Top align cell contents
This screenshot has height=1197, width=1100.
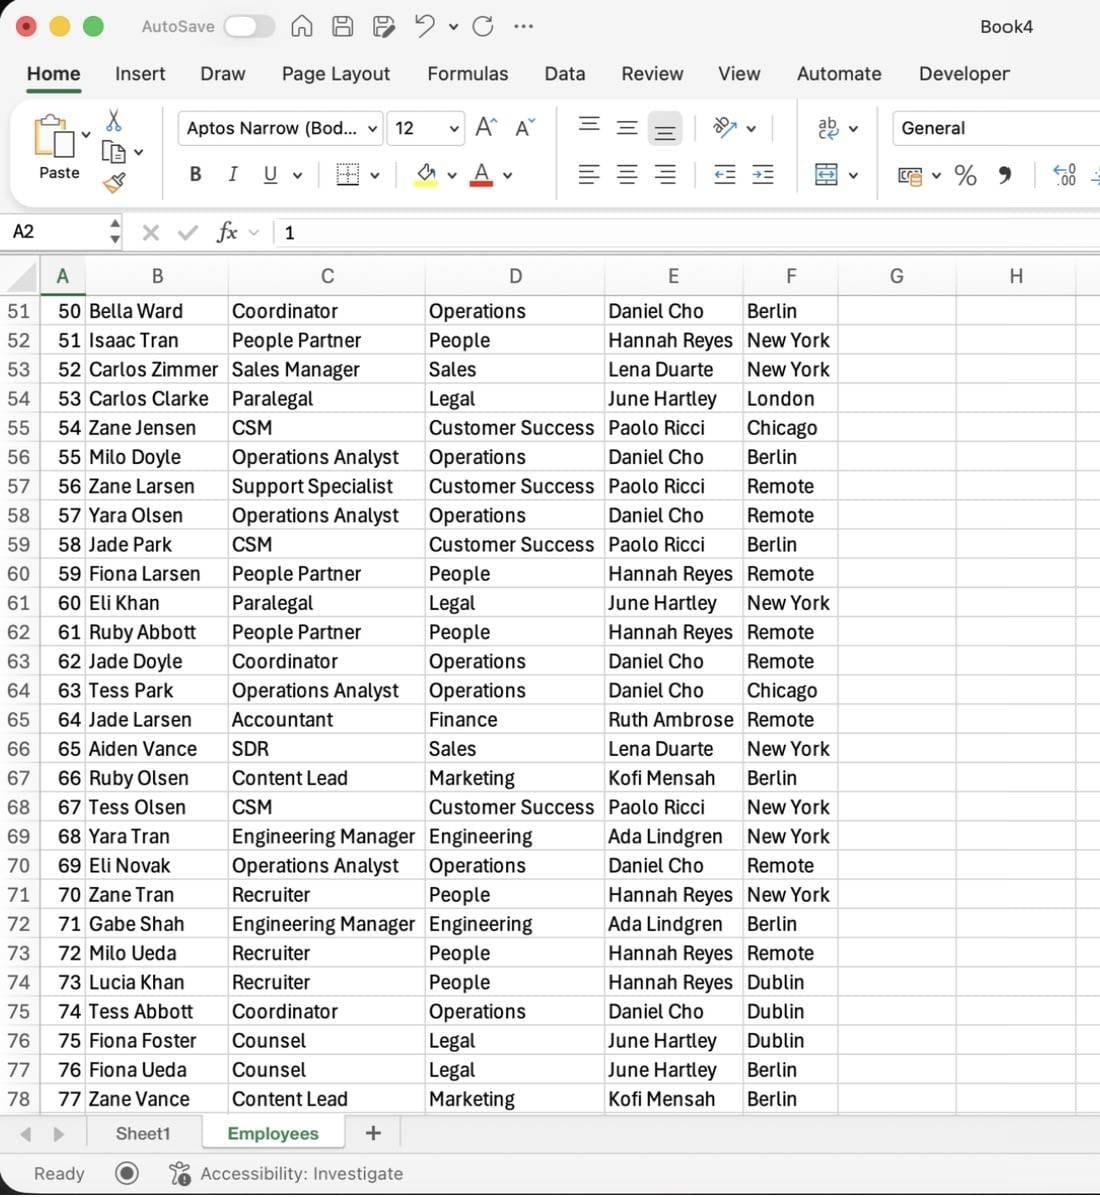(589, 124)
